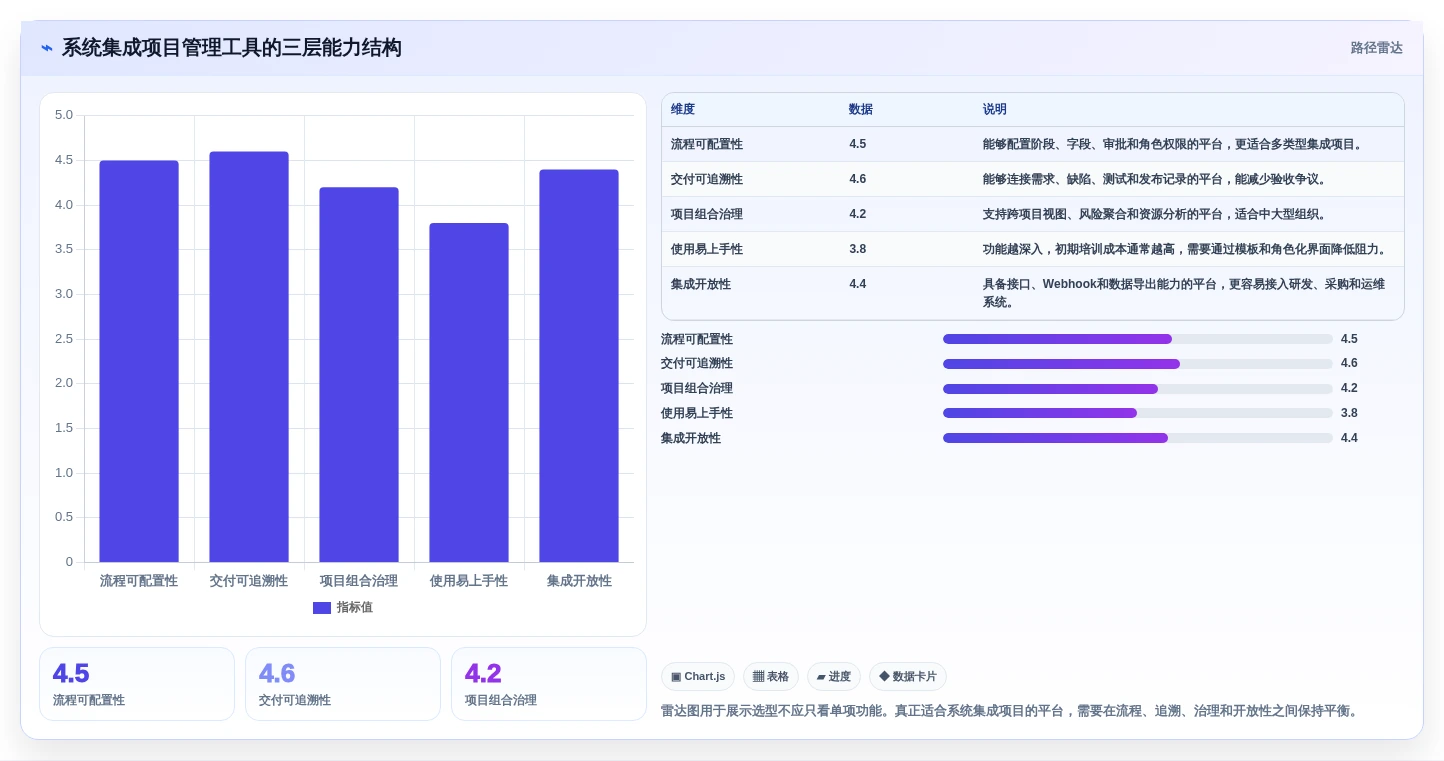This screenshot has width=1444, height=761.
Task: Click the 集成开放性 progress bar
Action: click(1138, 438)
